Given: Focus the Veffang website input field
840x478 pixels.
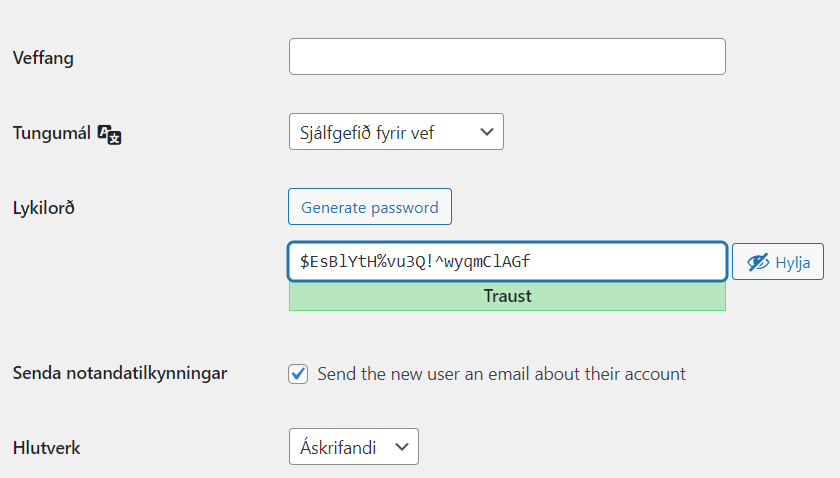Looking at the screenshot, I should (x=507, y=56).
